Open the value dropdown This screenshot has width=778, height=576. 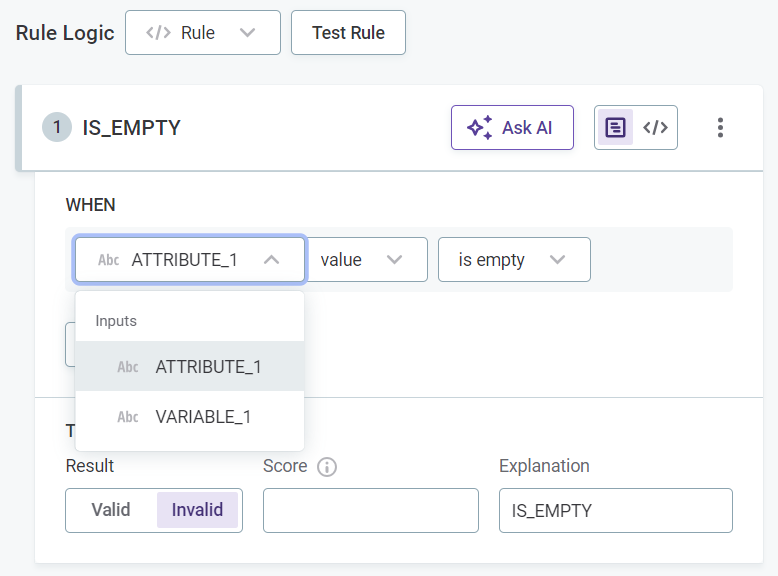(x=366, y=260)
